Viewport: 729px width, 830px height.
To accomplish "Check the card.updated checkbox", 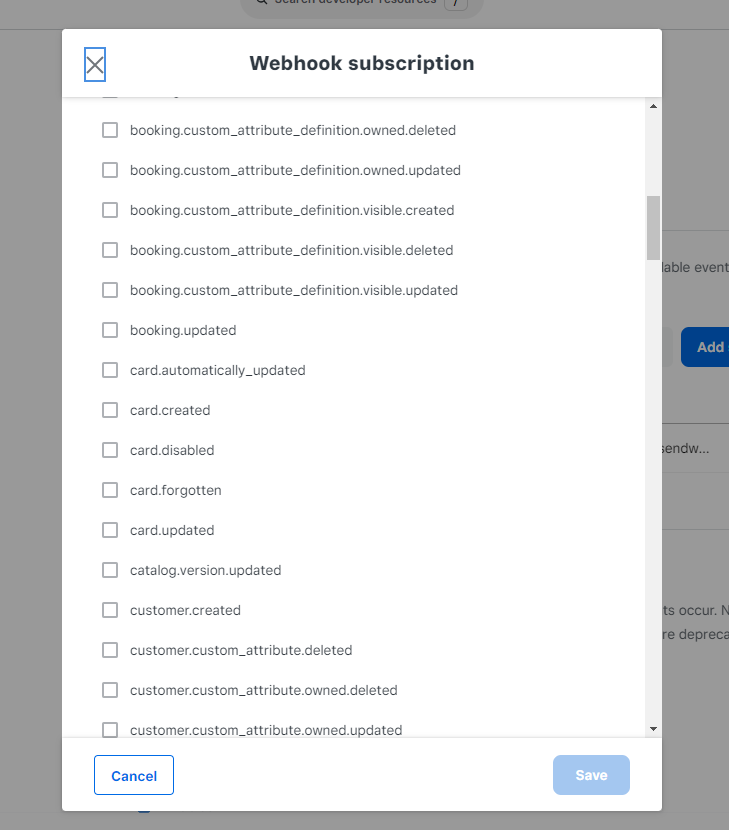I will point(110,530).
